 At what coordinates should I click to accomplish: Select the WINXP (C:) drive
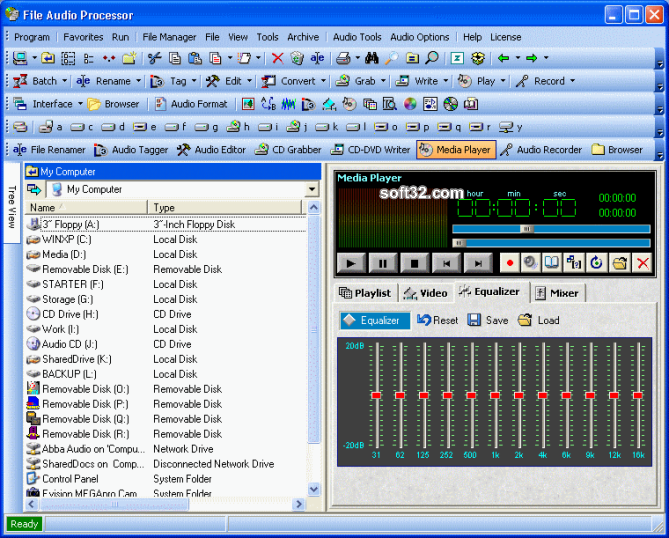[x=67, y=239]
